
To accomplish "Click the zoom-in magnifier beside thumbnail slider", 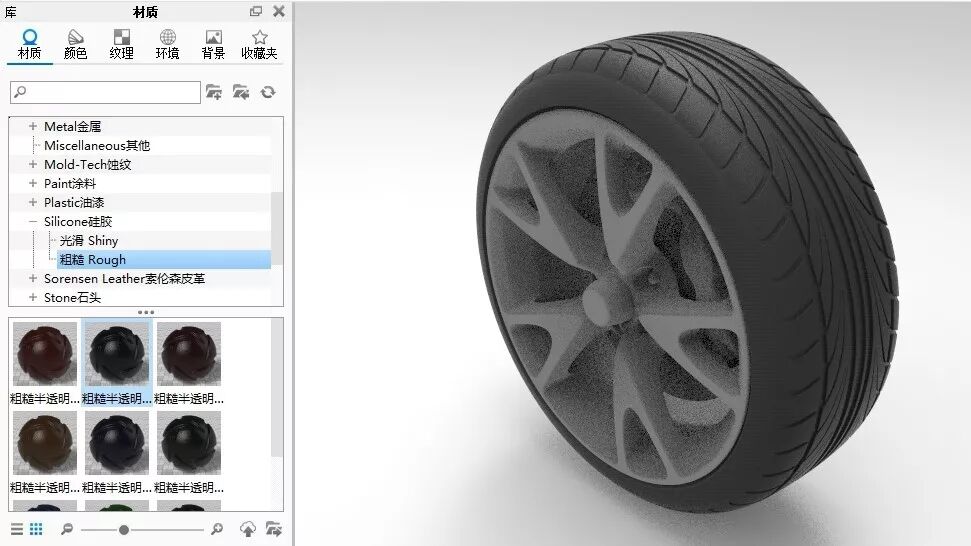I will click(x=217, y=529).
